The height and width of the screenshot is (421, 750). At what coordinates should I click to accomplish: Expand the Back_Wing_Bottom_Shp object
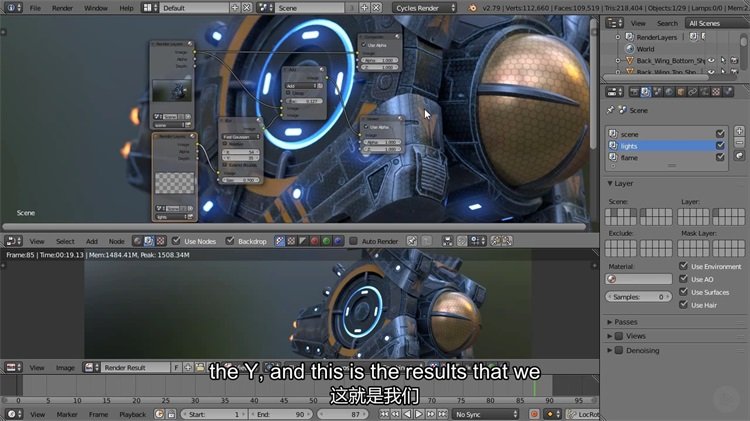(x=618, y=61)
